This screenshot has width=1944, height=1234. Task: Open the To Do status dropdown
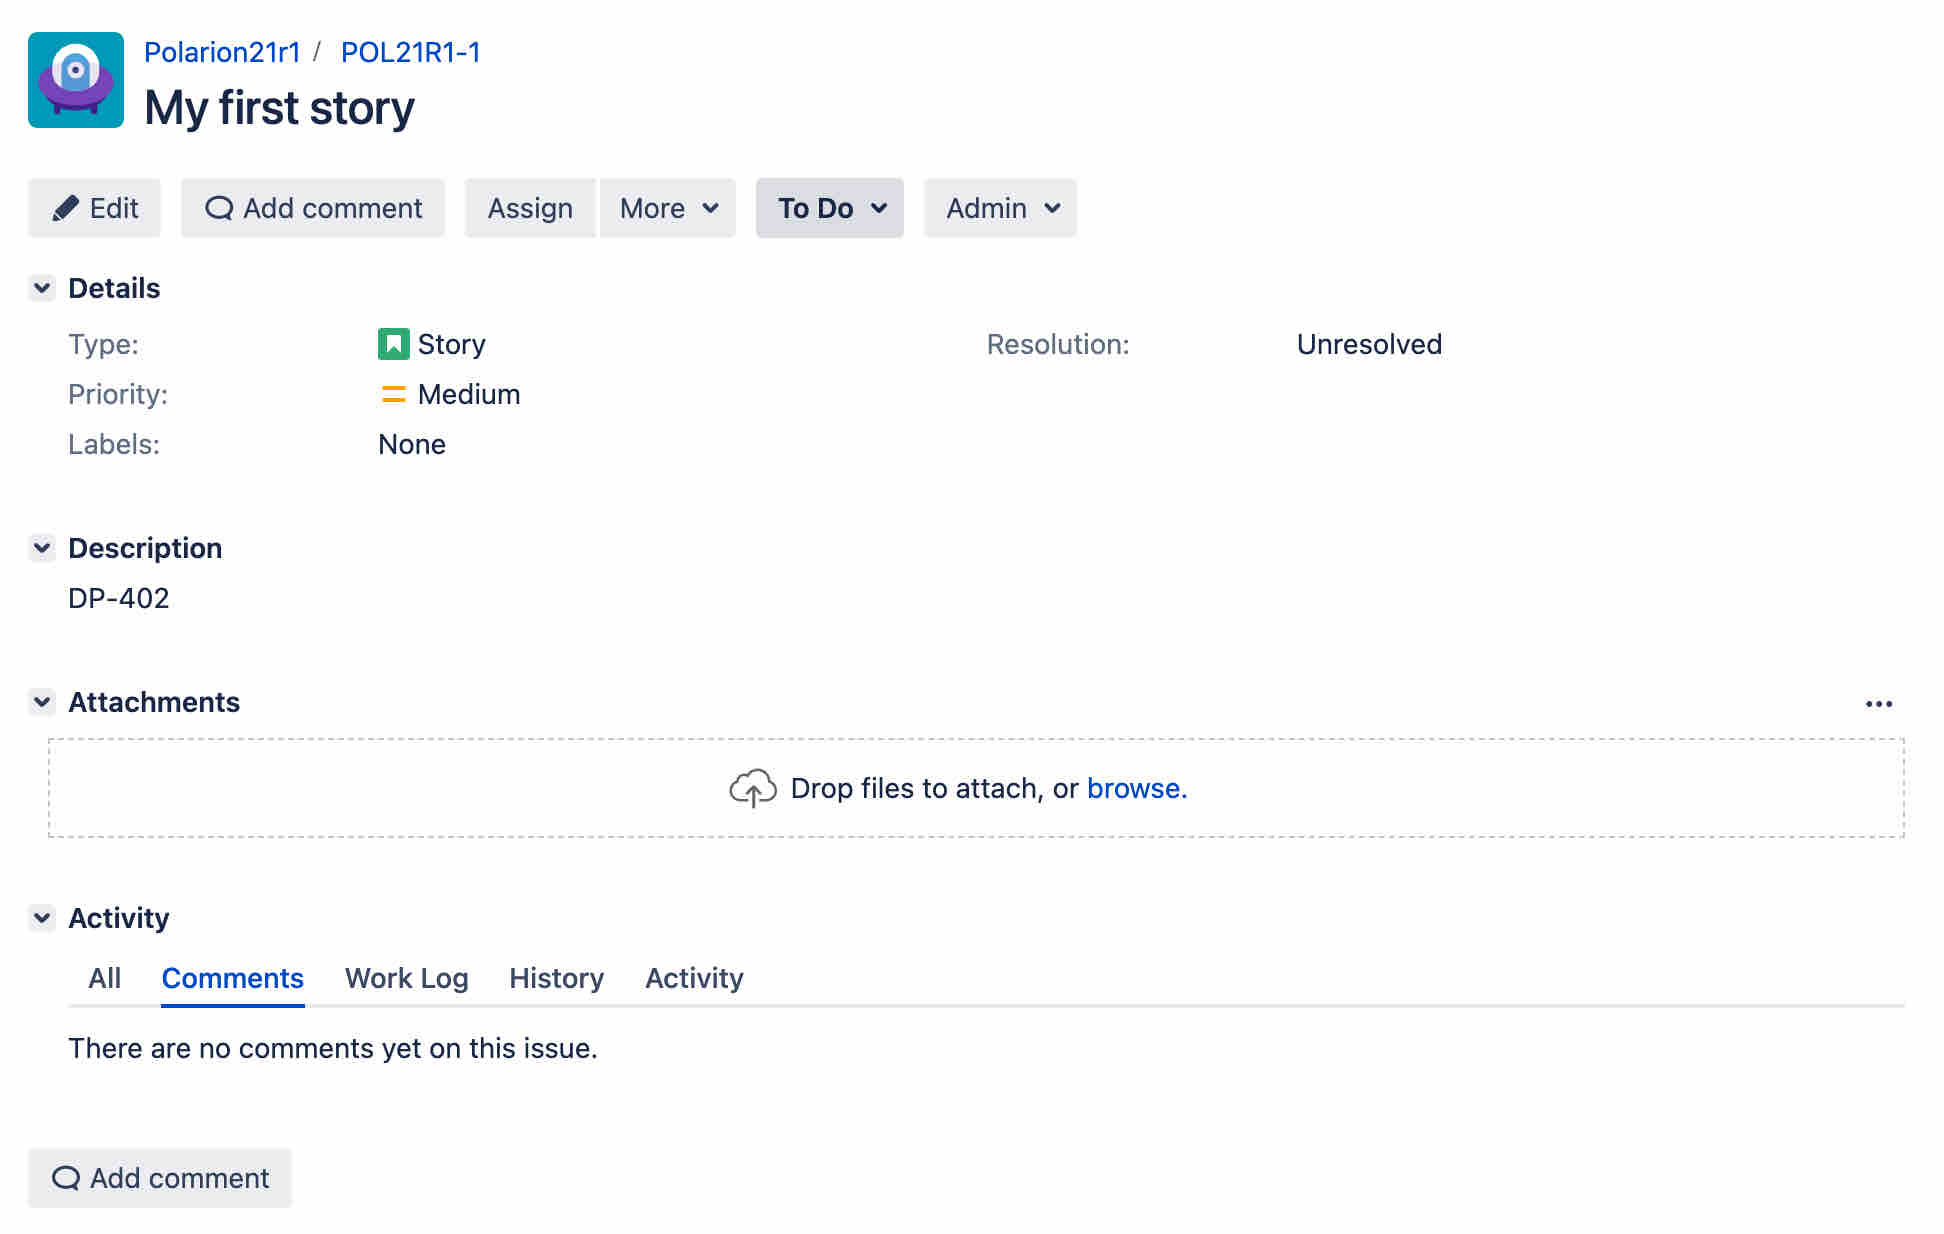tap(830, 208)
